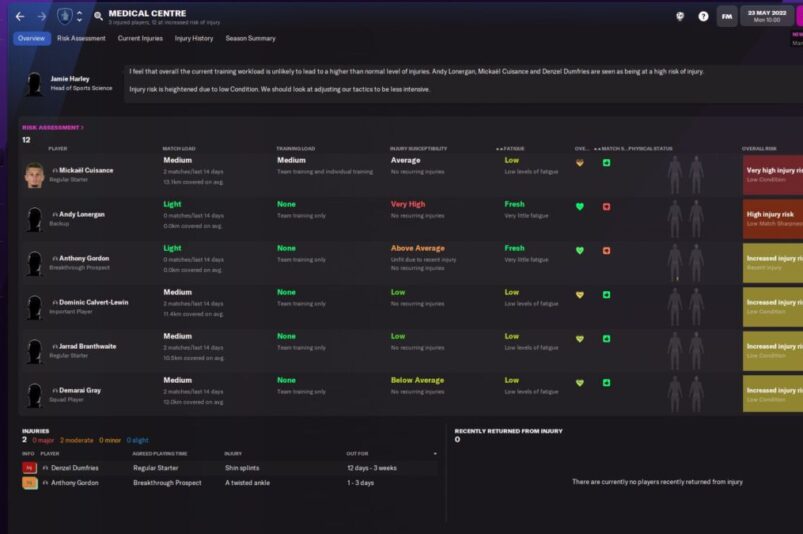This screenshot has width=803, height=534.
Task: Open the club shield badge menu
Action: (65, 16)
